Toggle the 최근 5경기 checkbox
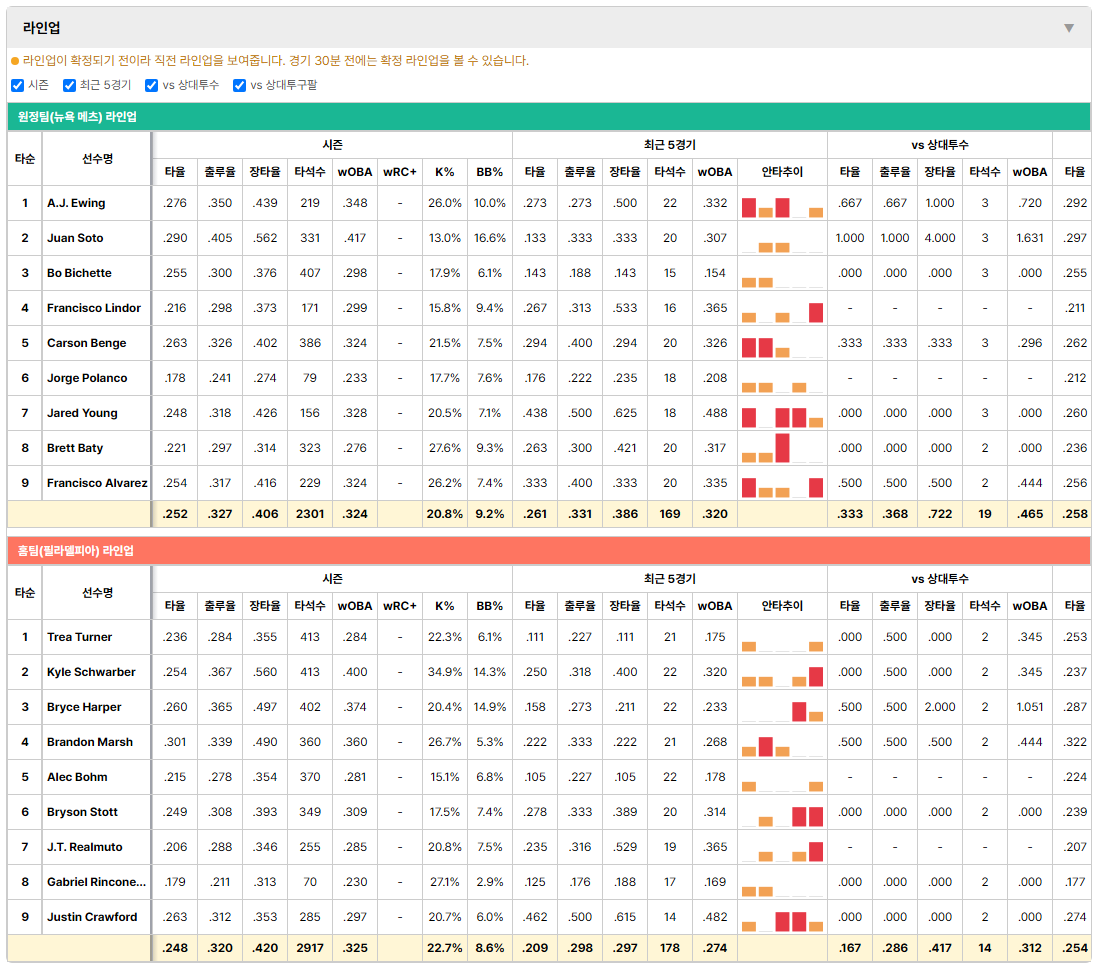Image resolution: width=1098 pixels, height=969 pixels. (69, 85)
